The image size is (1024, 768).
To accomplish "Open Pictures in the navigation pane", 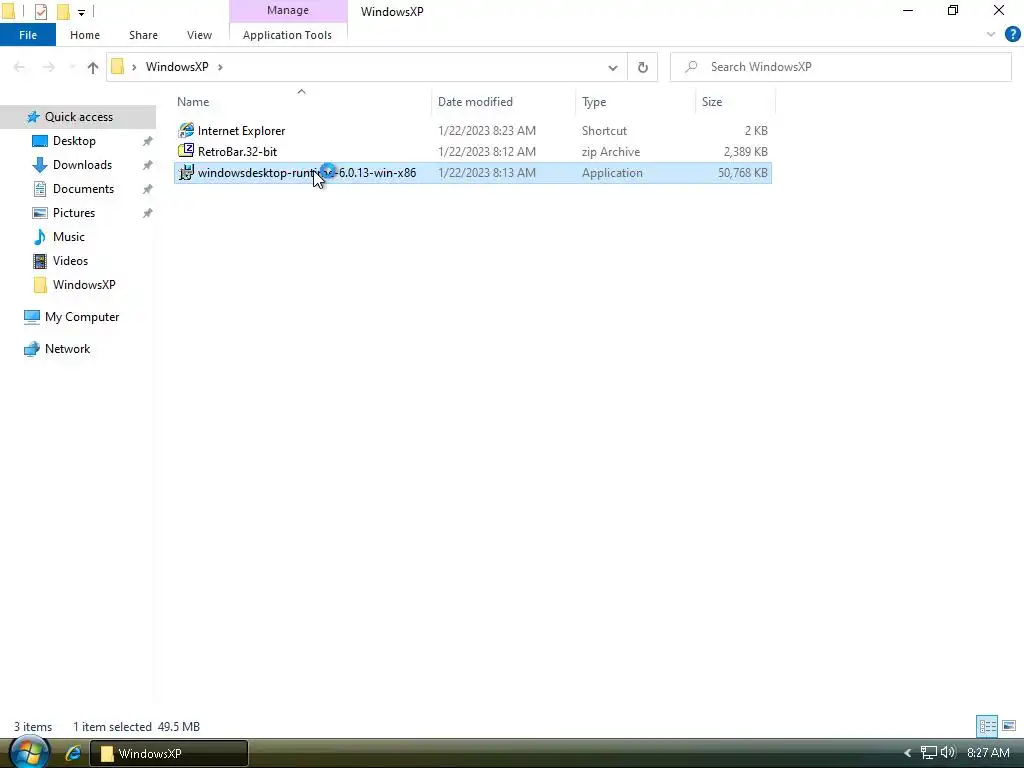I will (x=73, y=213).
